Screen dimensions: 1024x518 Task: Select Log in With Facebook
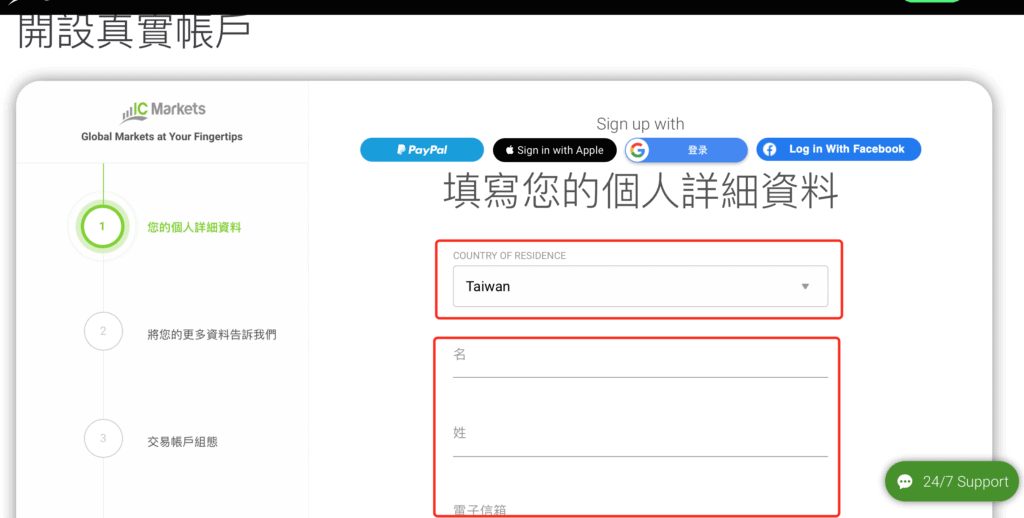coord(839,149)
